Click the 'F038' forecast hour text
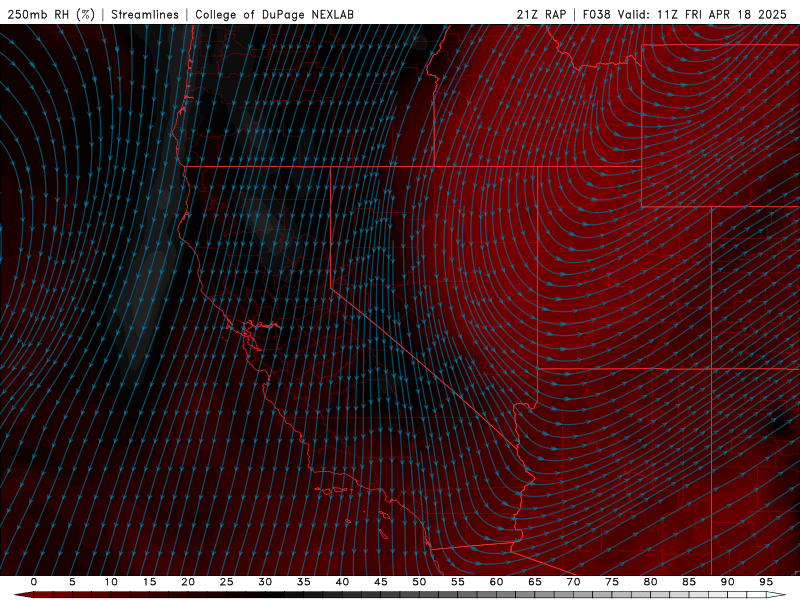 pos(596,15)
